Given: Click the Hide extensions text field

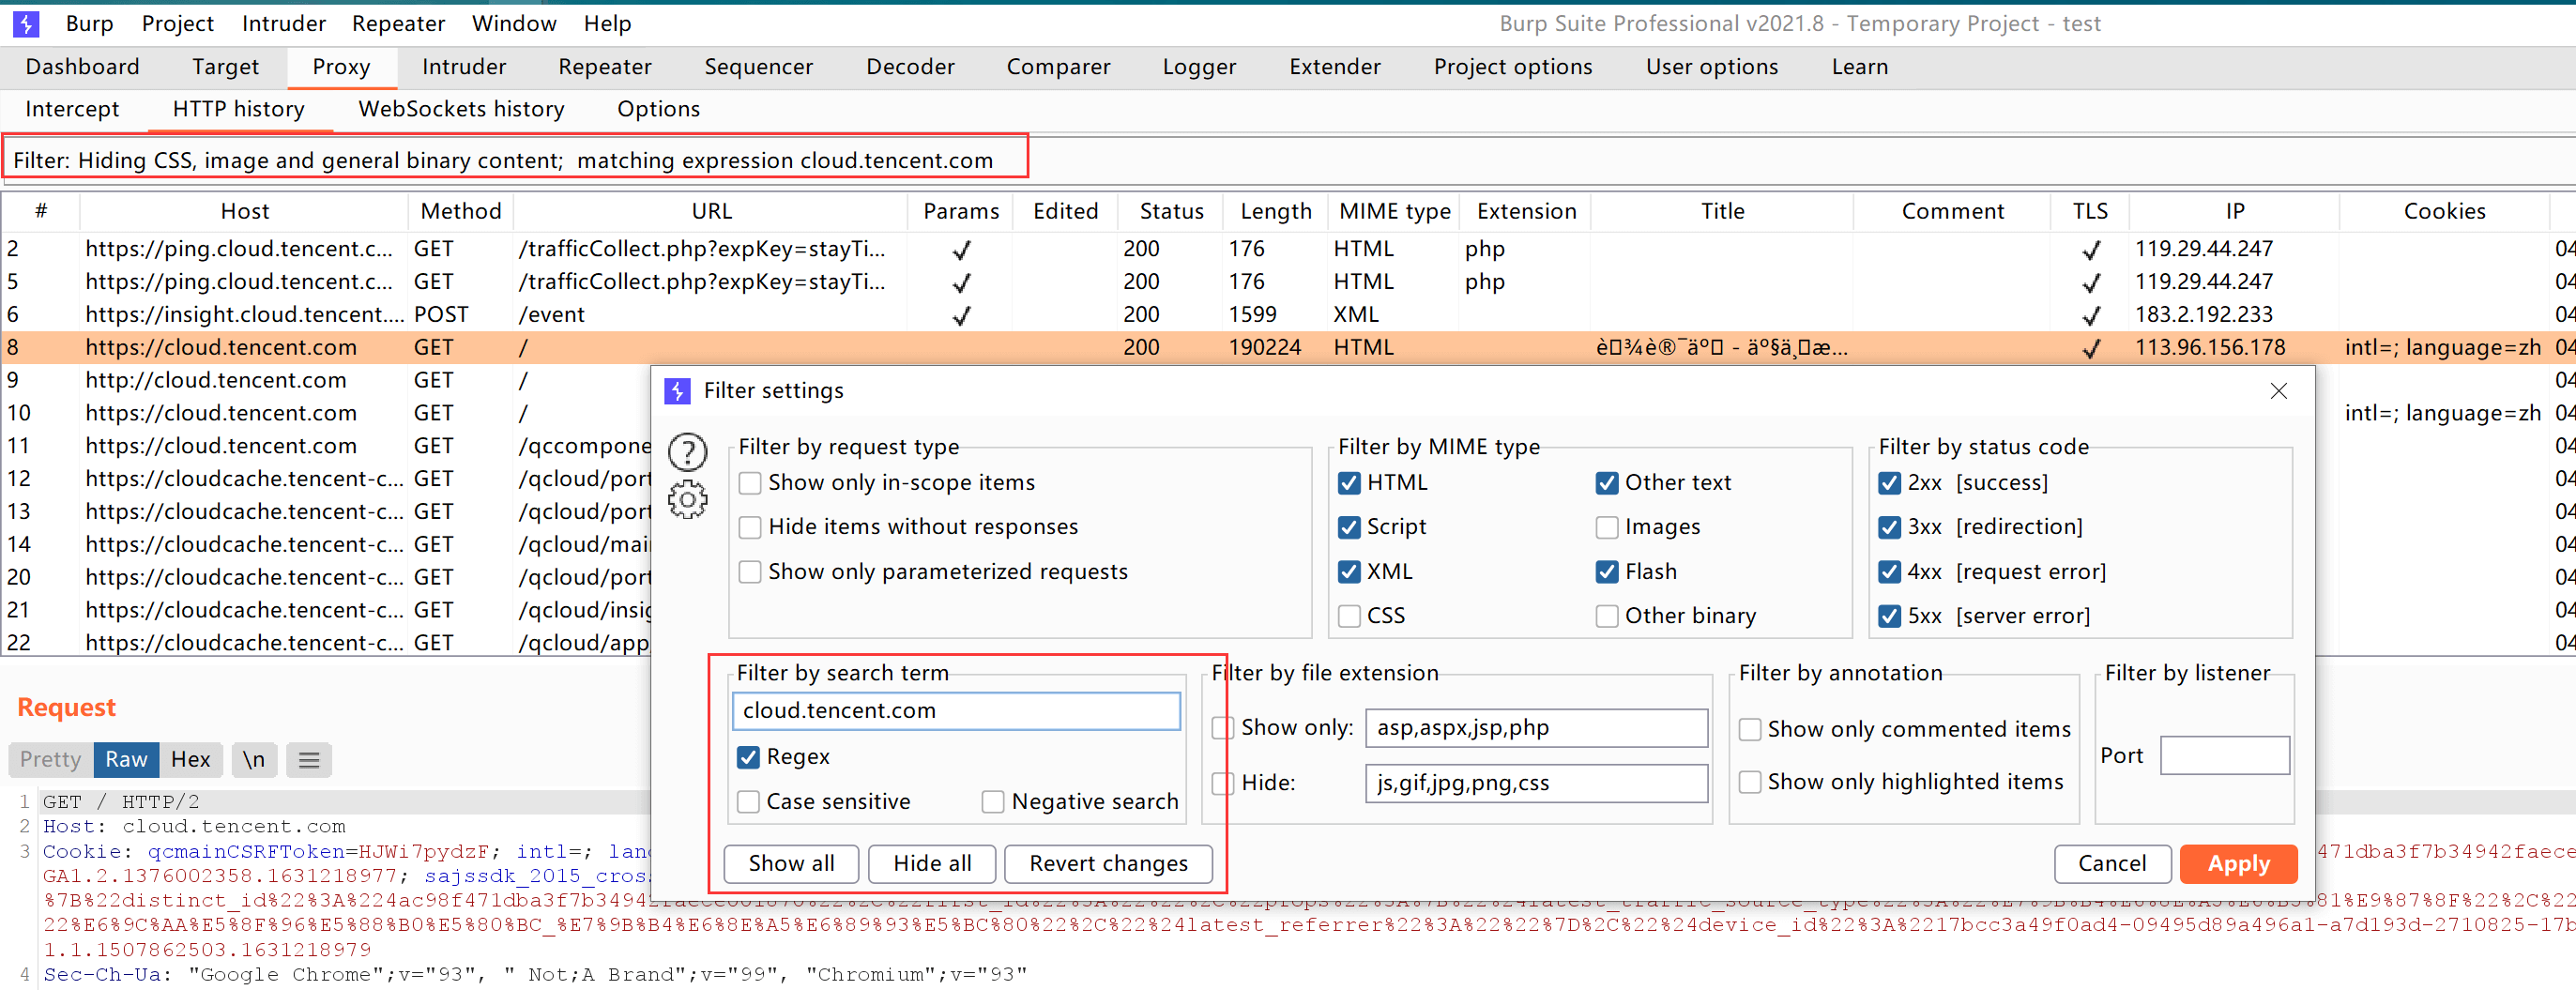Looking at the screenshot, I should (1536, 783).
